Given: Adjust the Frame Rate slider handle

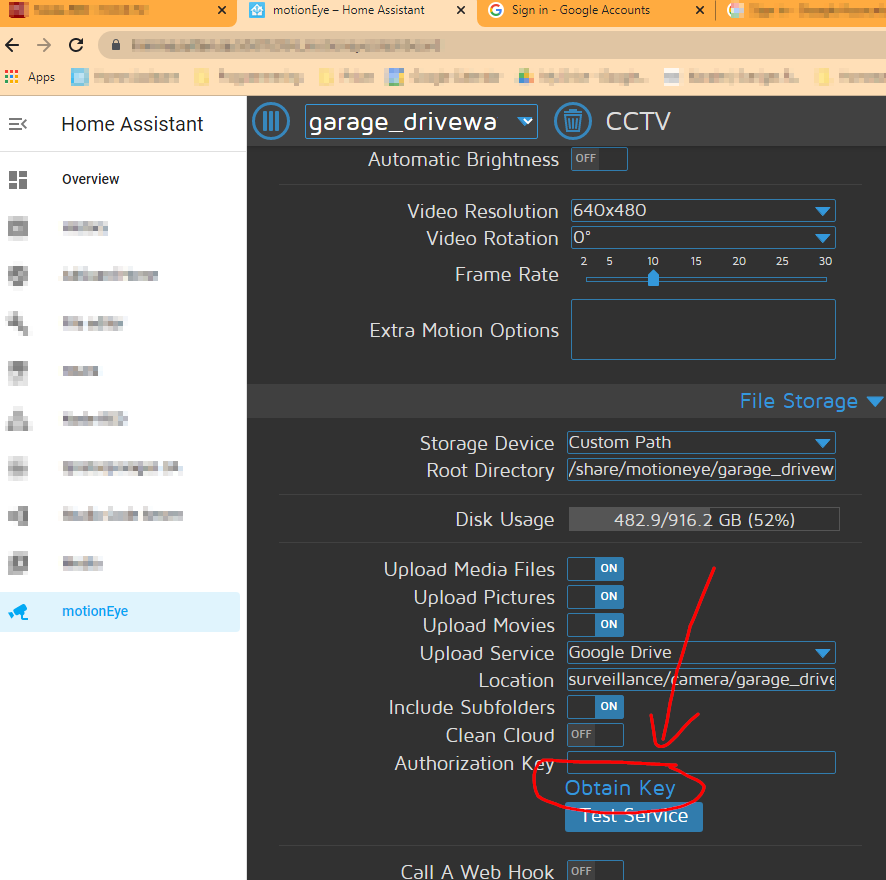Looking at the screenshot, I should pyautogui.click(x=654, y=278).
